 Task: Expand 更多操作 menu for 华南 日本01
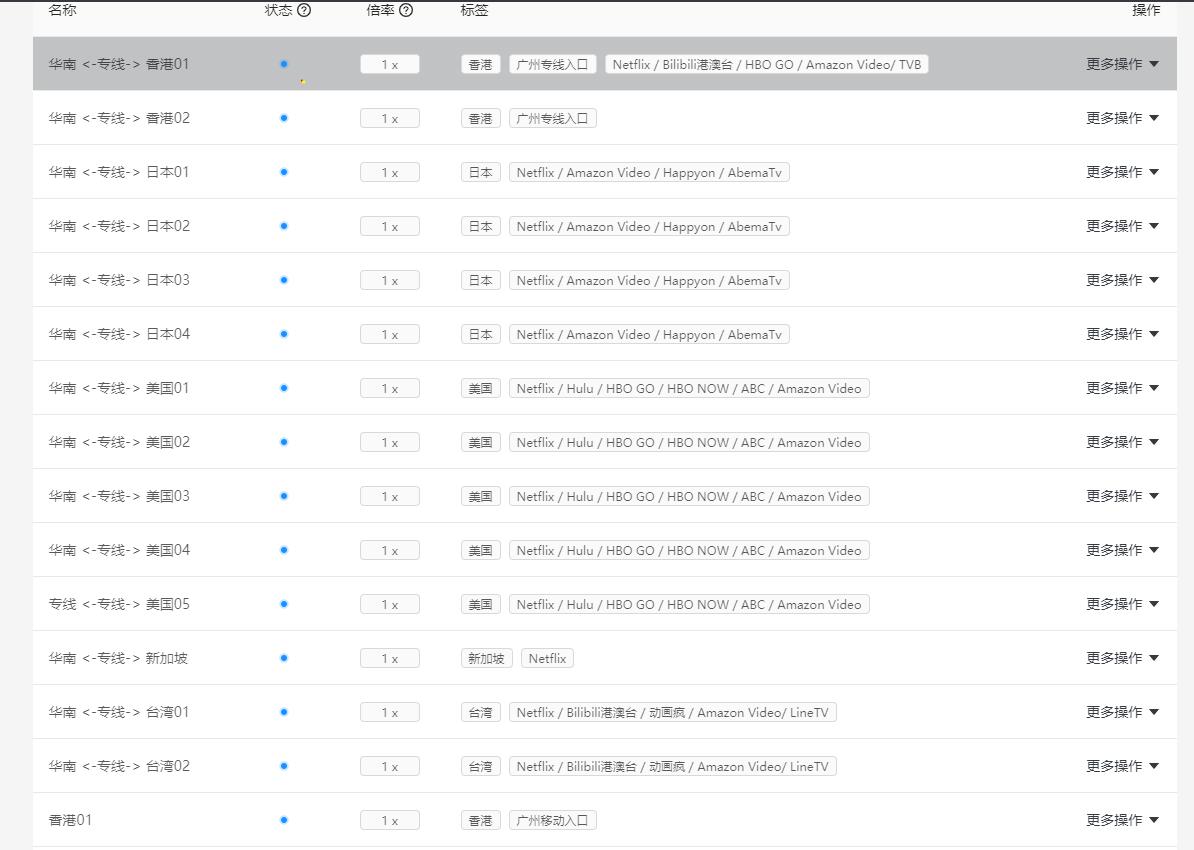[1122, 172]
